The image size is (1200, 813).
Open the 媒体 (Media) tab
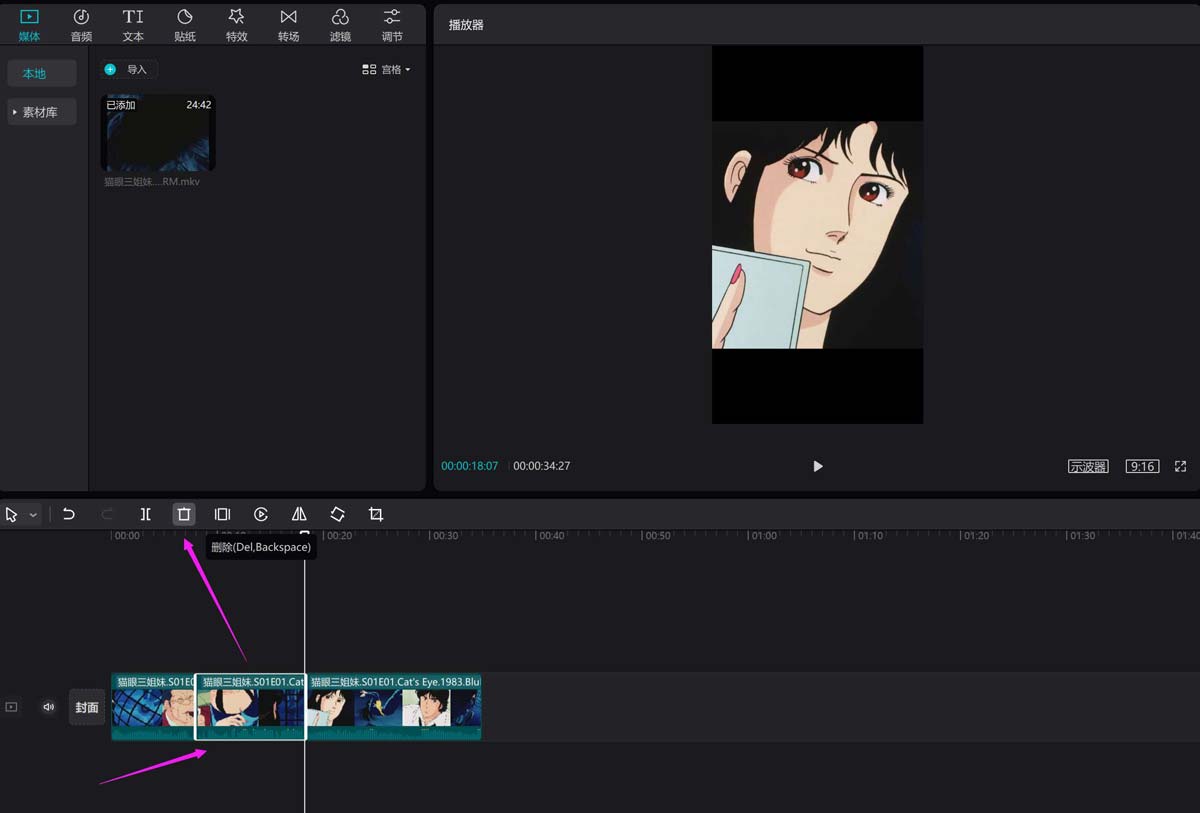[x=29, y=25]
